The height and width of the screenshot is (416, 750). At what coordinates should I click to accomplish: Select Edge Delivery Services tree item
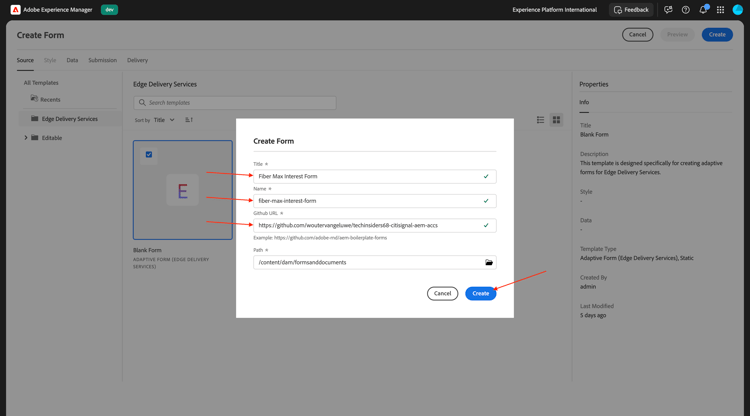(x=69, y=119)
